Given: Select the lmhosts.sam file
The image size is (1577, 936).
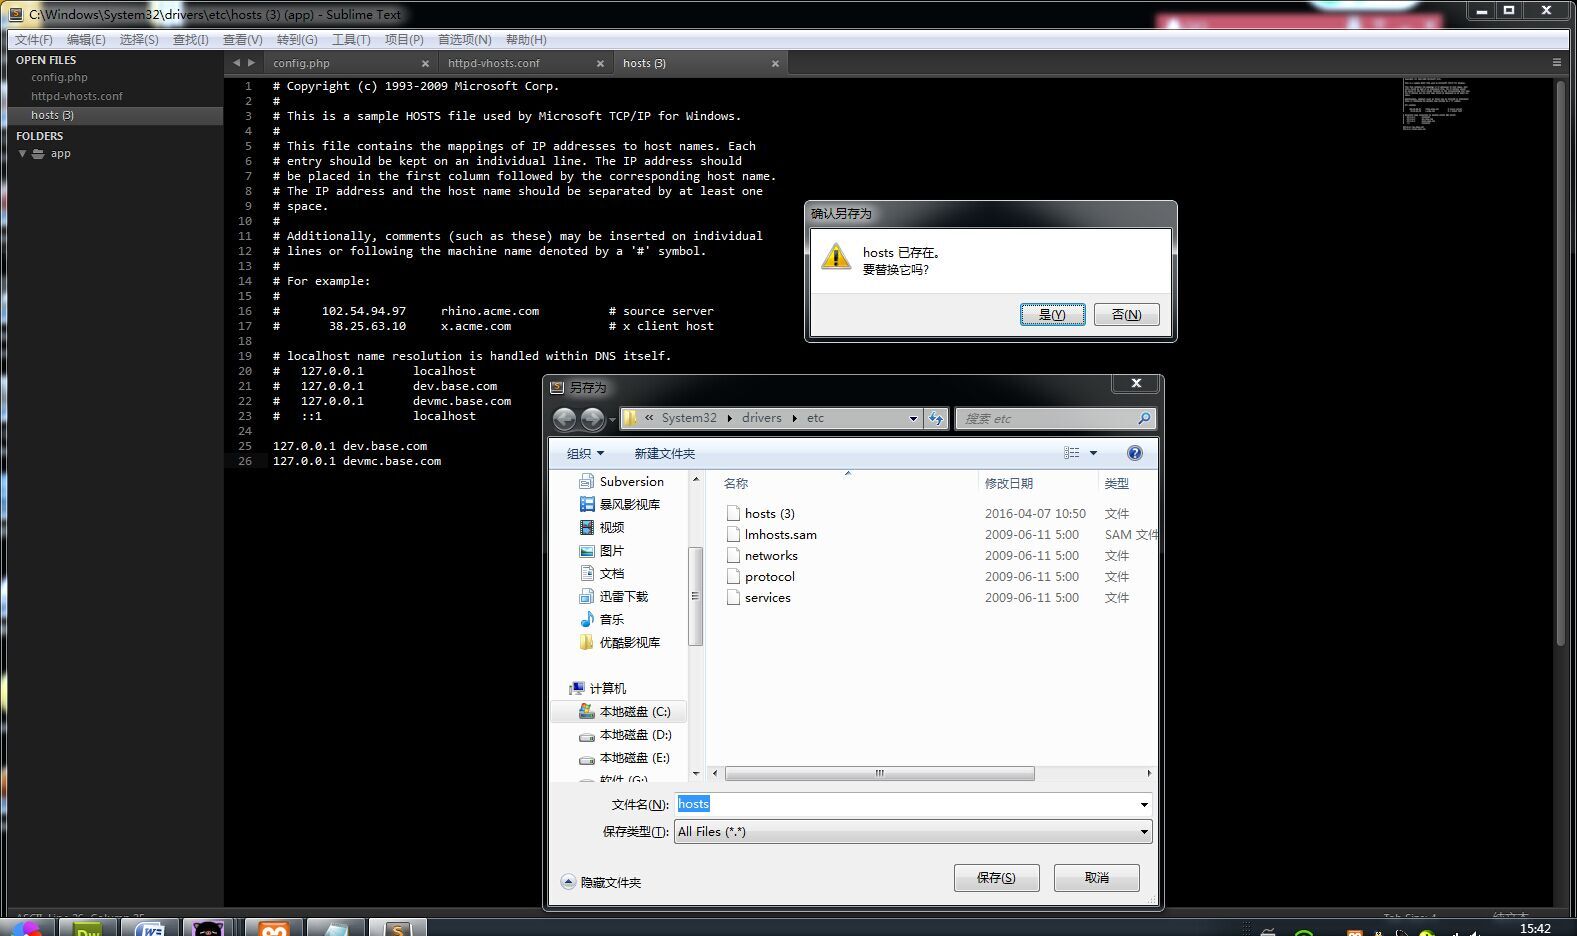Looking at the screenshot, I should tap(780, 535).
